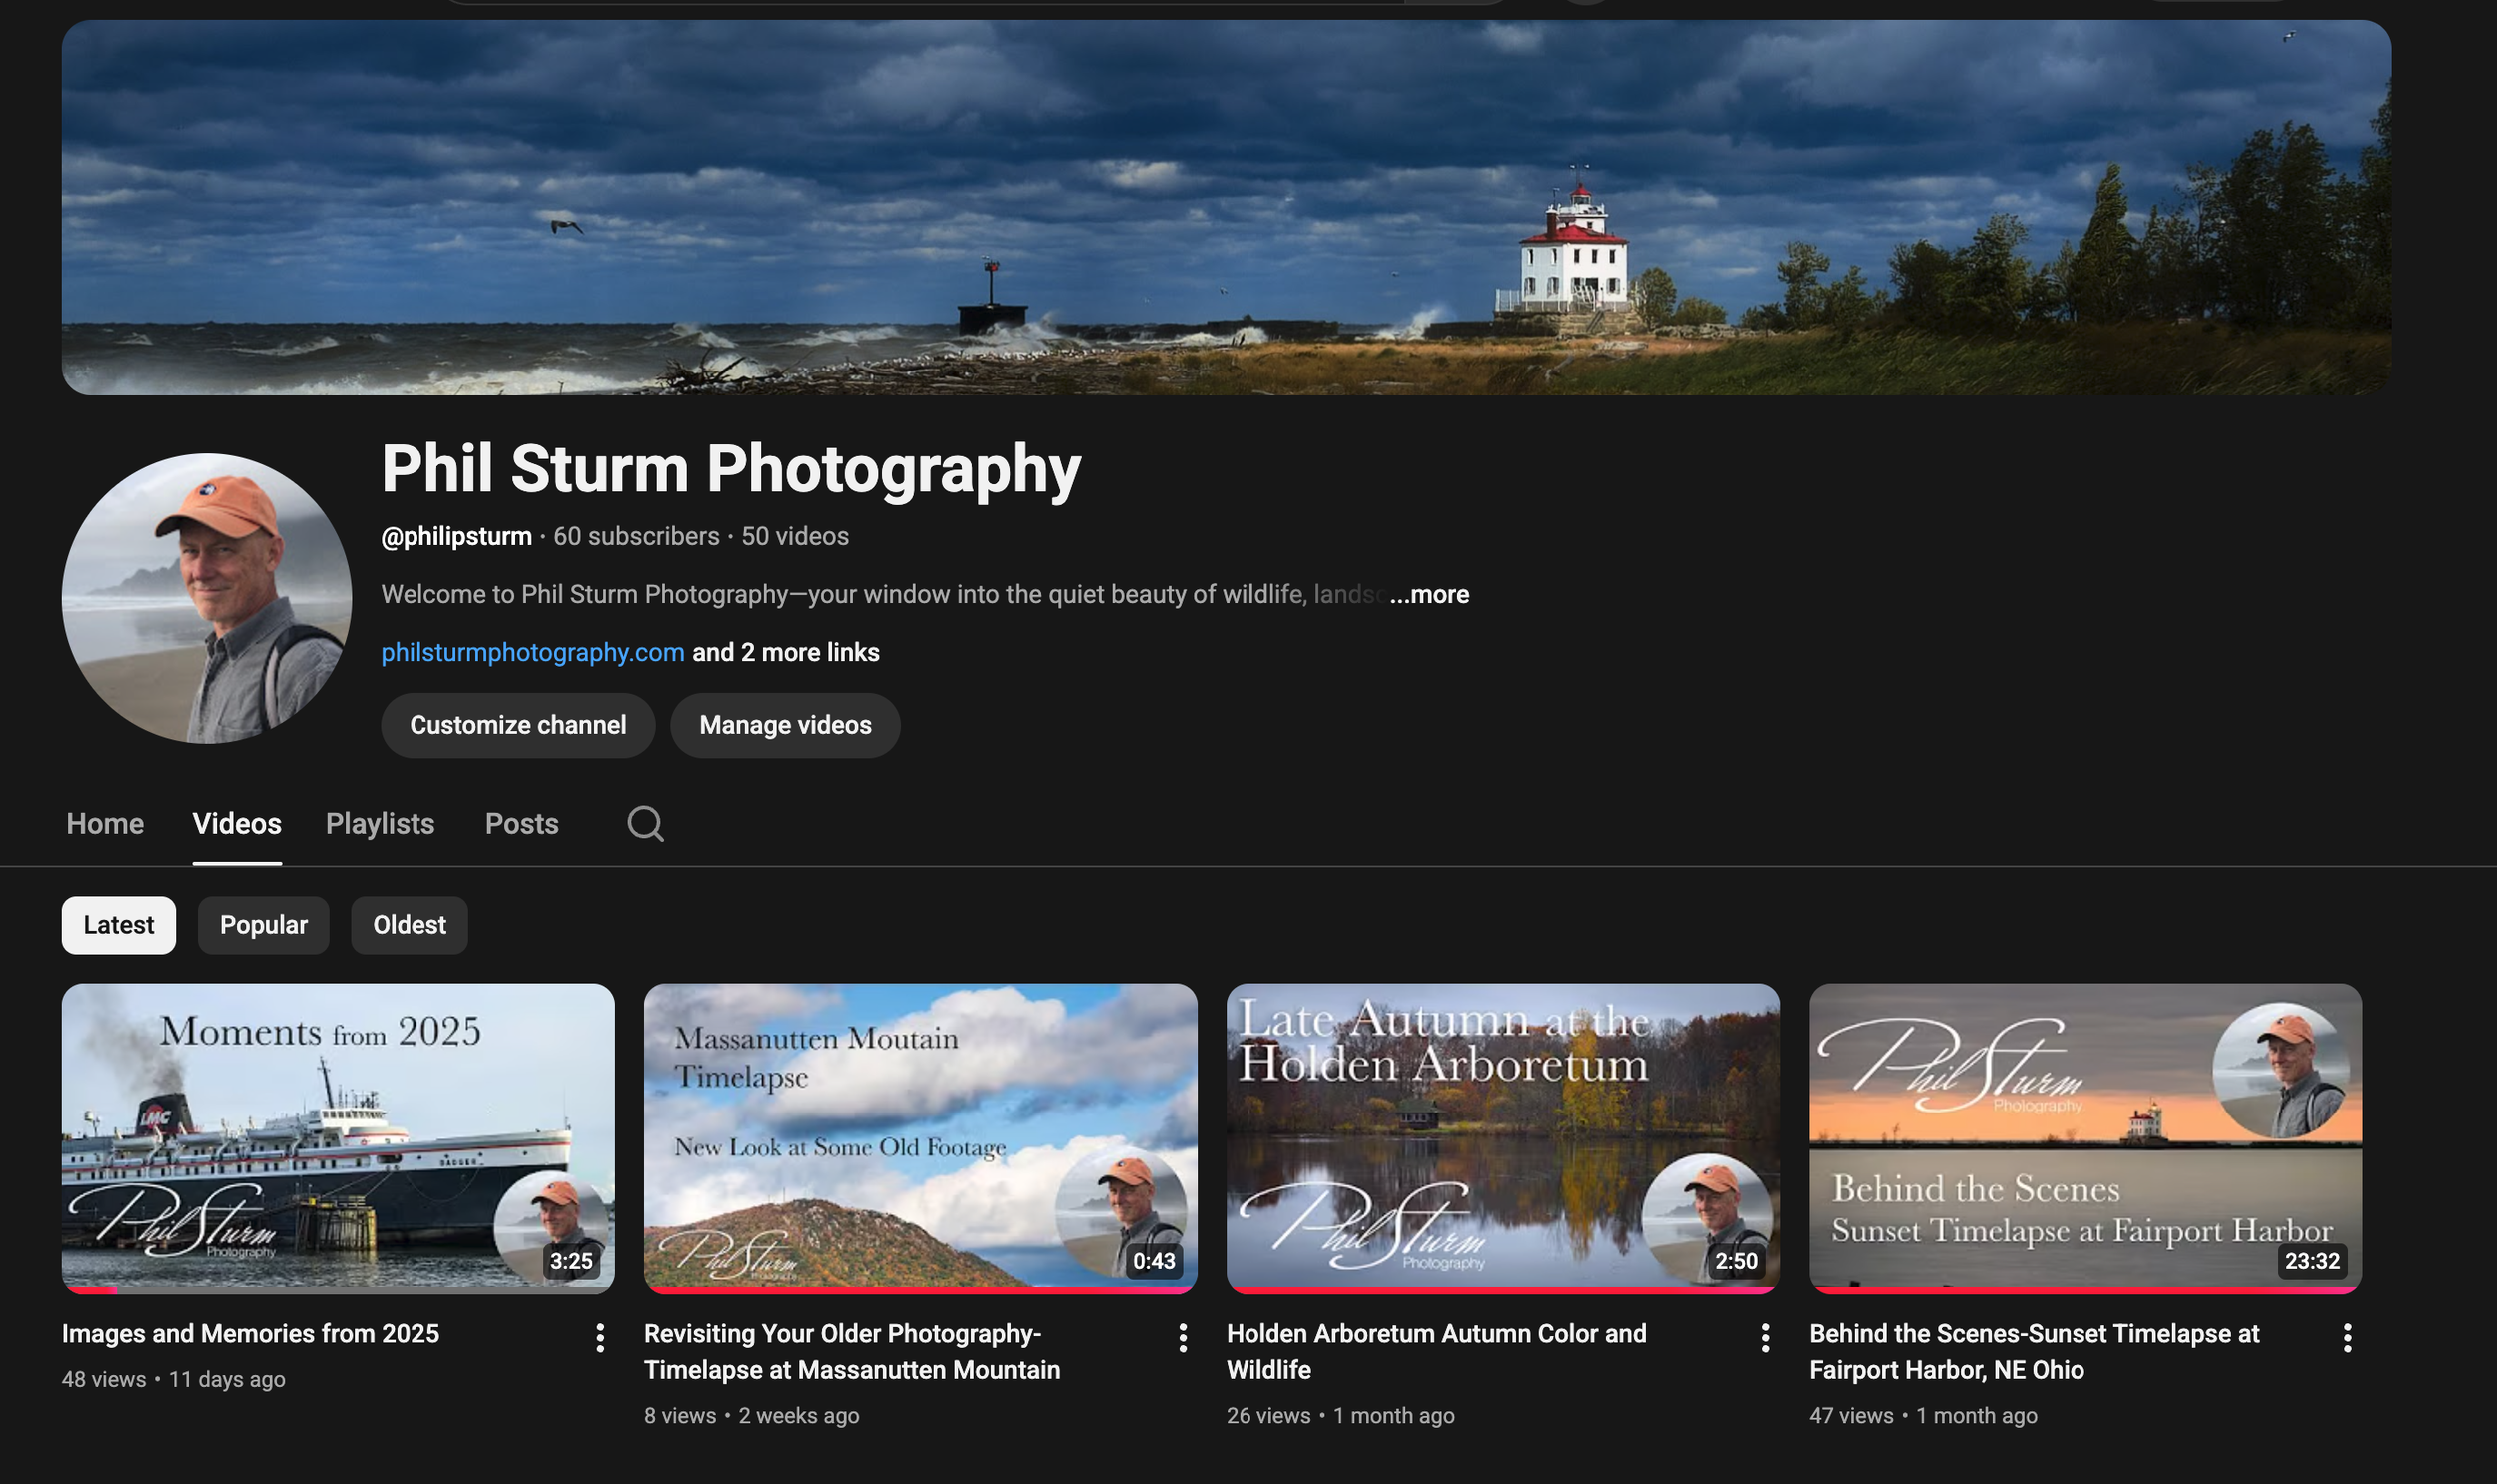The image size is (2497, 1484).
Task: Expand the 'and 2 more links' list
Action: click(786, 652)
